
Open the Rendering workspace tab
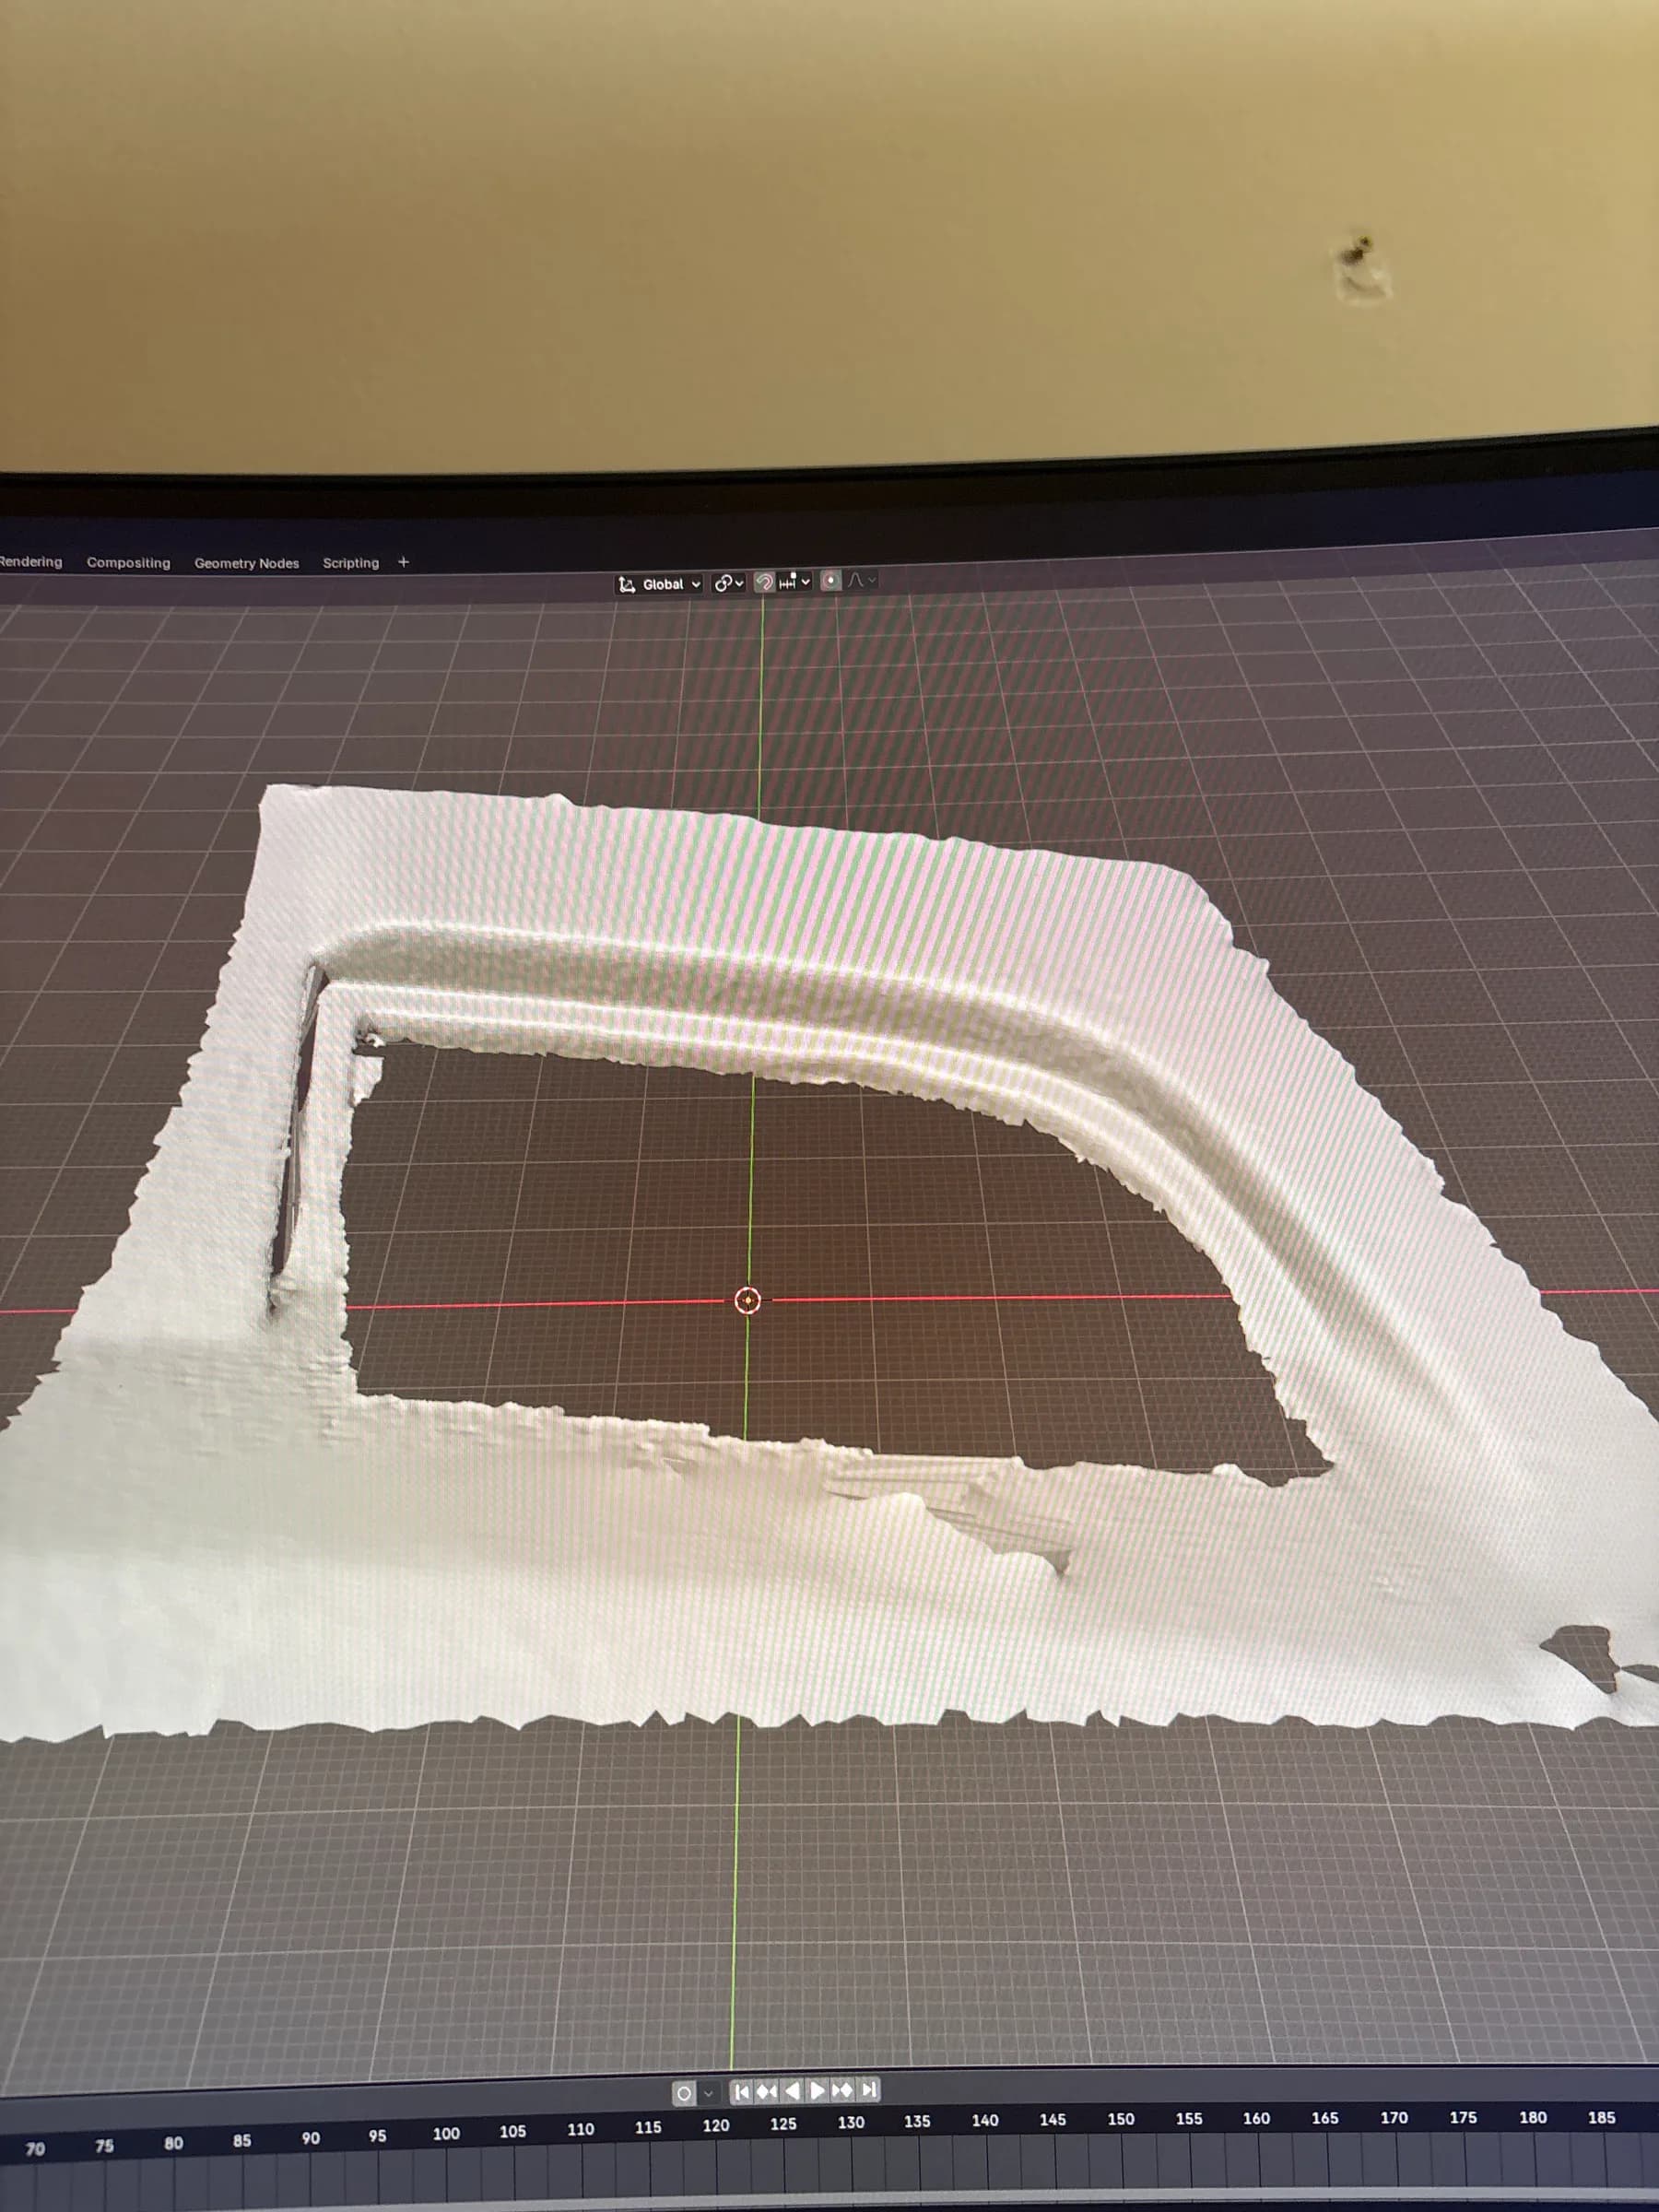pos(30,561)
